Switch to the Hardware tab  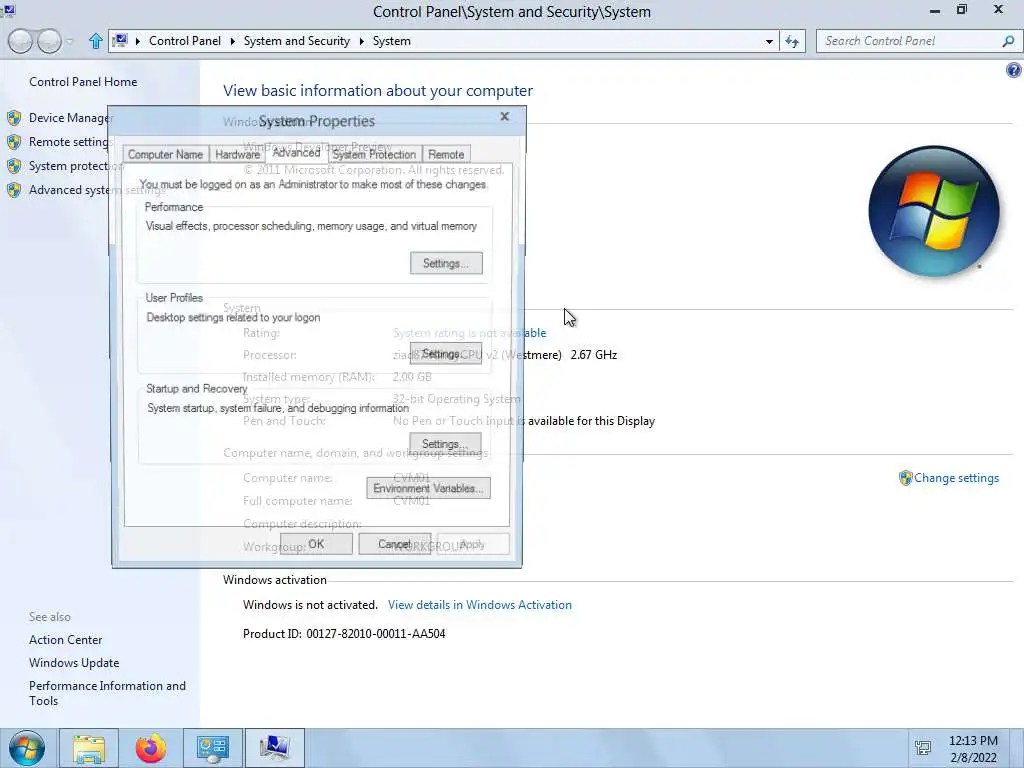[x=238, y=154]
